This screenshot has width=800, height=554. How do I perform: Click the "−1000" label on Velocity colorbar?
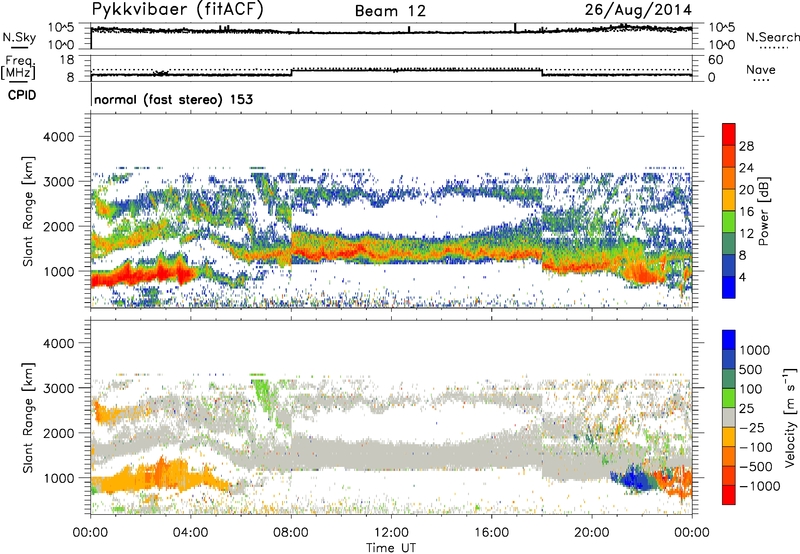759,486
